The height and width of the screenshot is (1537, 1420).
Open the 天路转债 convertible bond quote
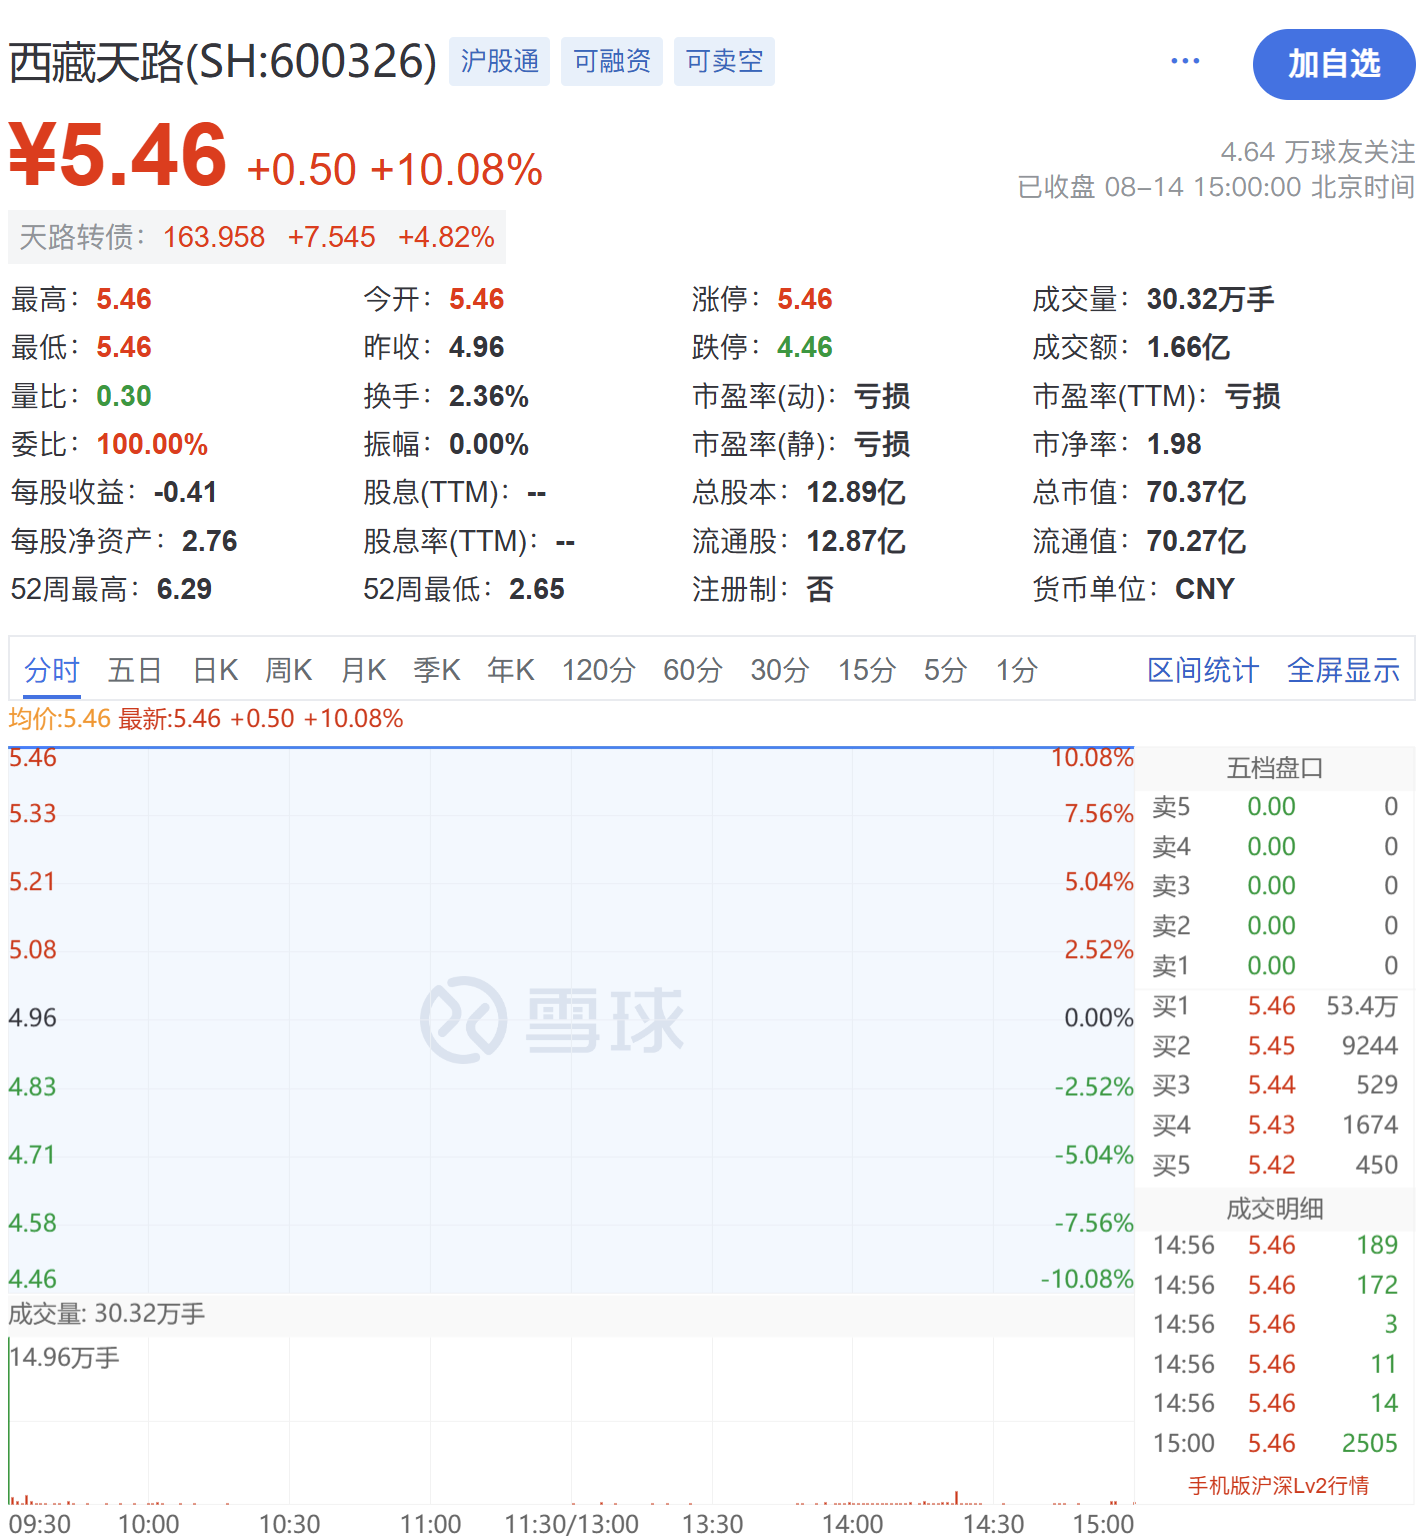[257, 237]
